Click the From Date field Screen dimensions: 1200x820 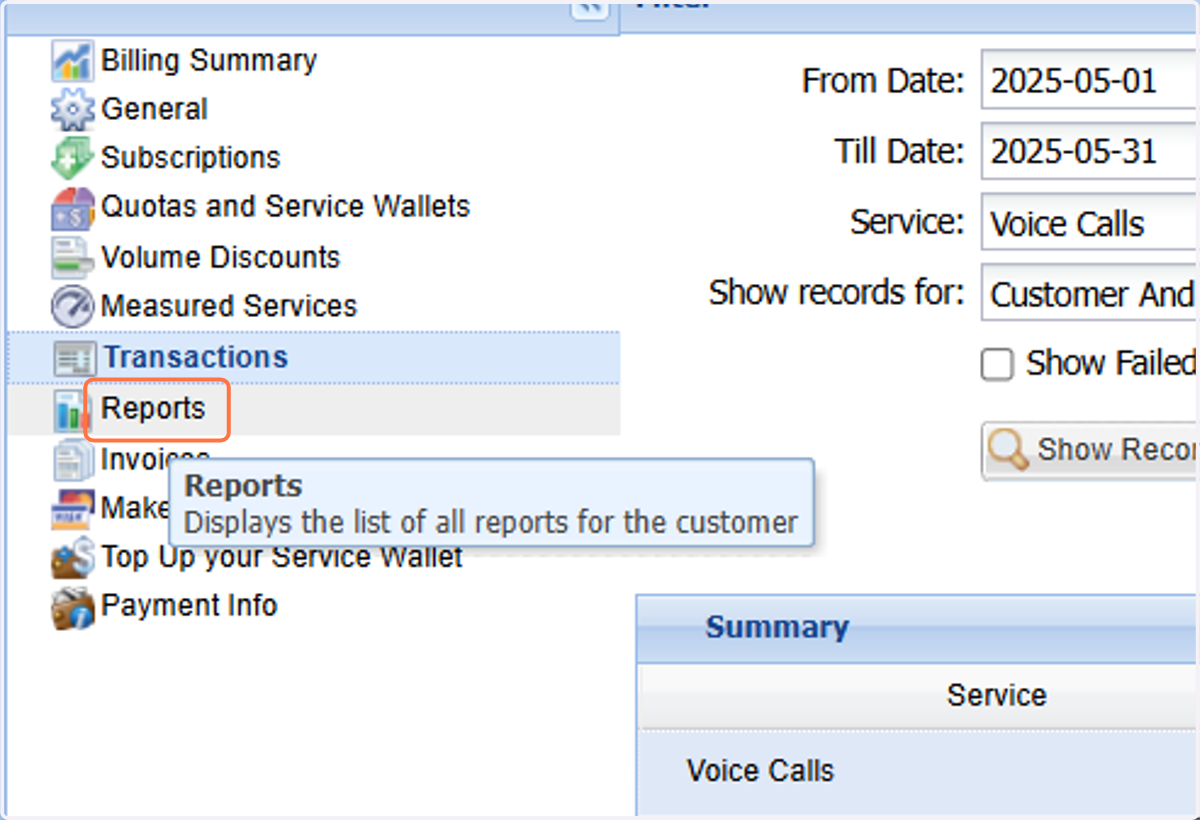tap(1090, 80)
